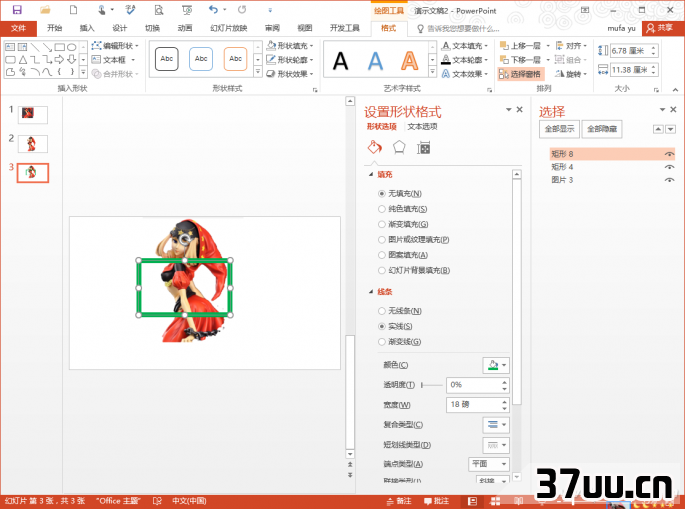Switch to the 设计 Design tab
This screenshot has width=685, height=509.
[x=119, y=28]
